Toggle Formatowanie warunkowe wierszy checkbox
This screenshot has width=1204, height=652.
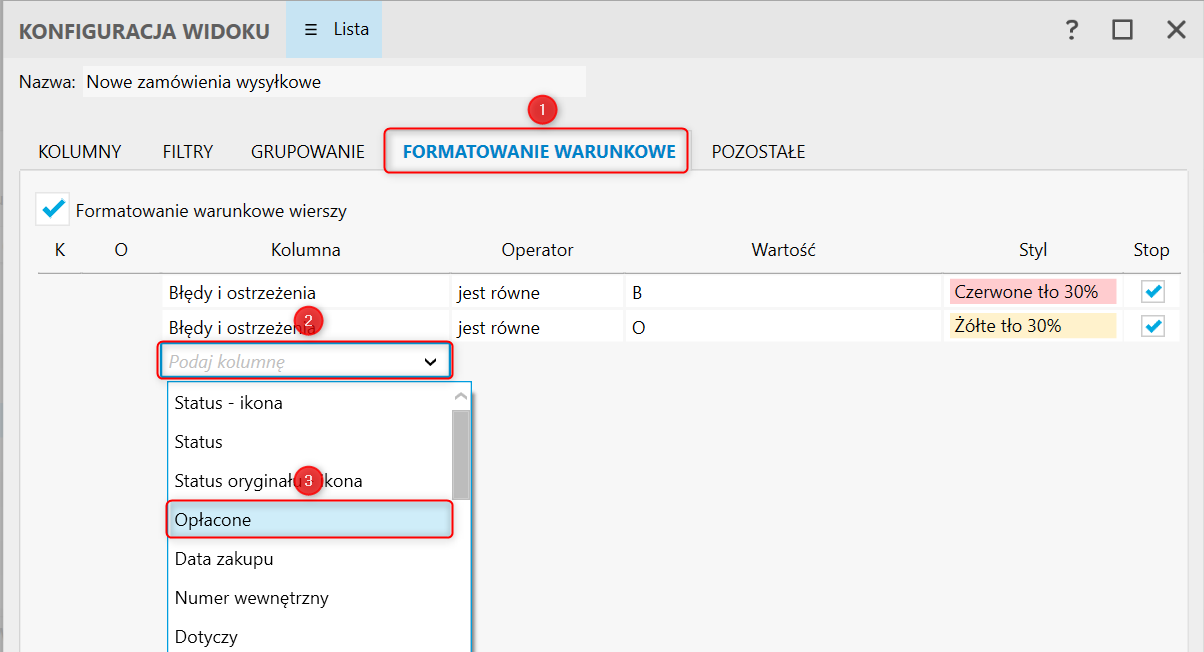pos(52,210)
